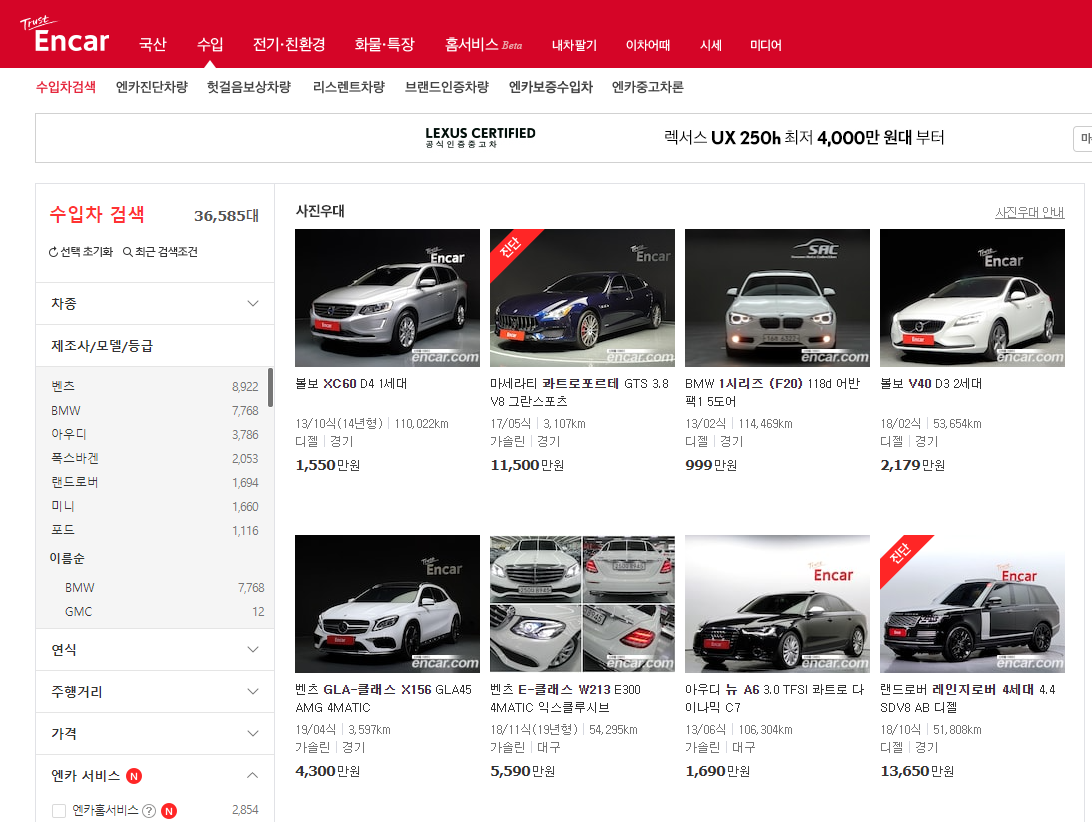Click the 사진우대 안내 link
Screen dimensions: 1092x822
click(x=1029, y=212)
